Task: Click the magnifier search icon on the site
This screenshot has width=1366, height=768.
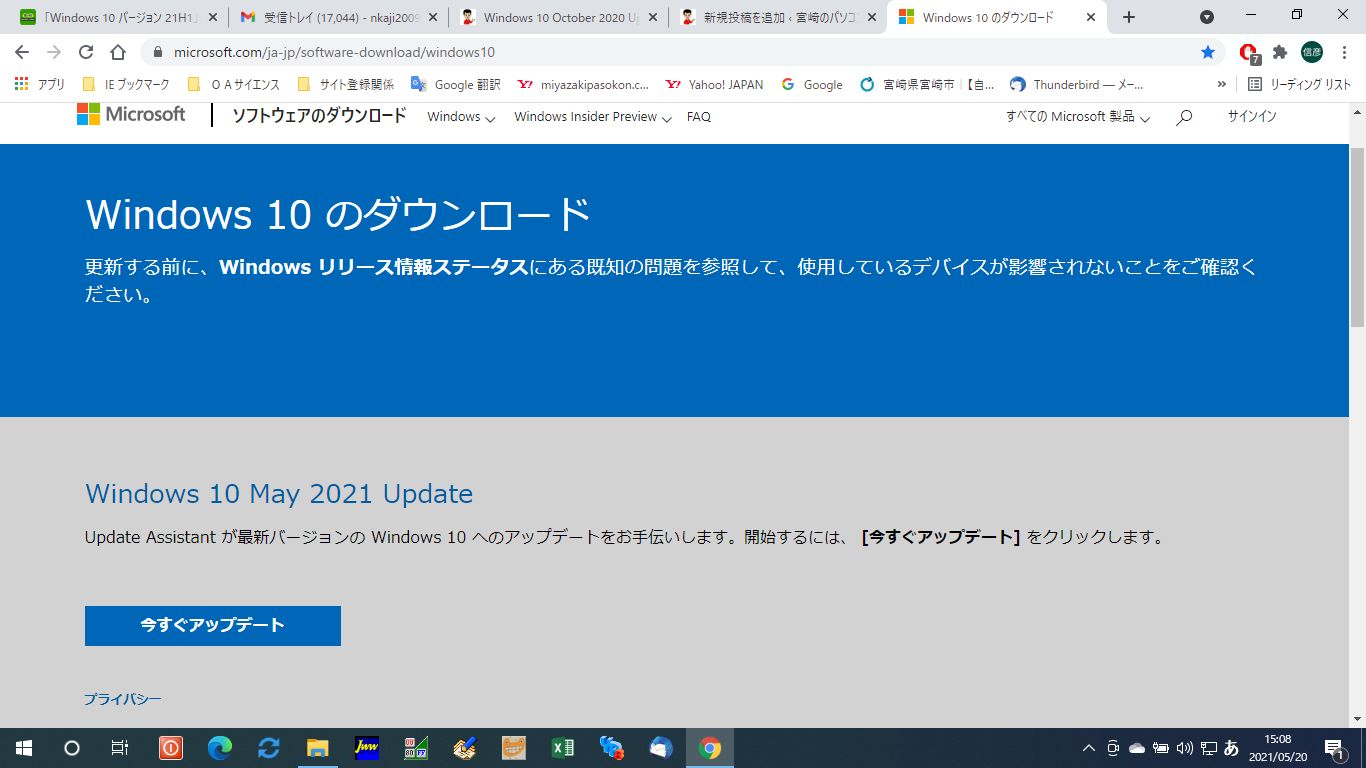Action: pos(1184,117)
